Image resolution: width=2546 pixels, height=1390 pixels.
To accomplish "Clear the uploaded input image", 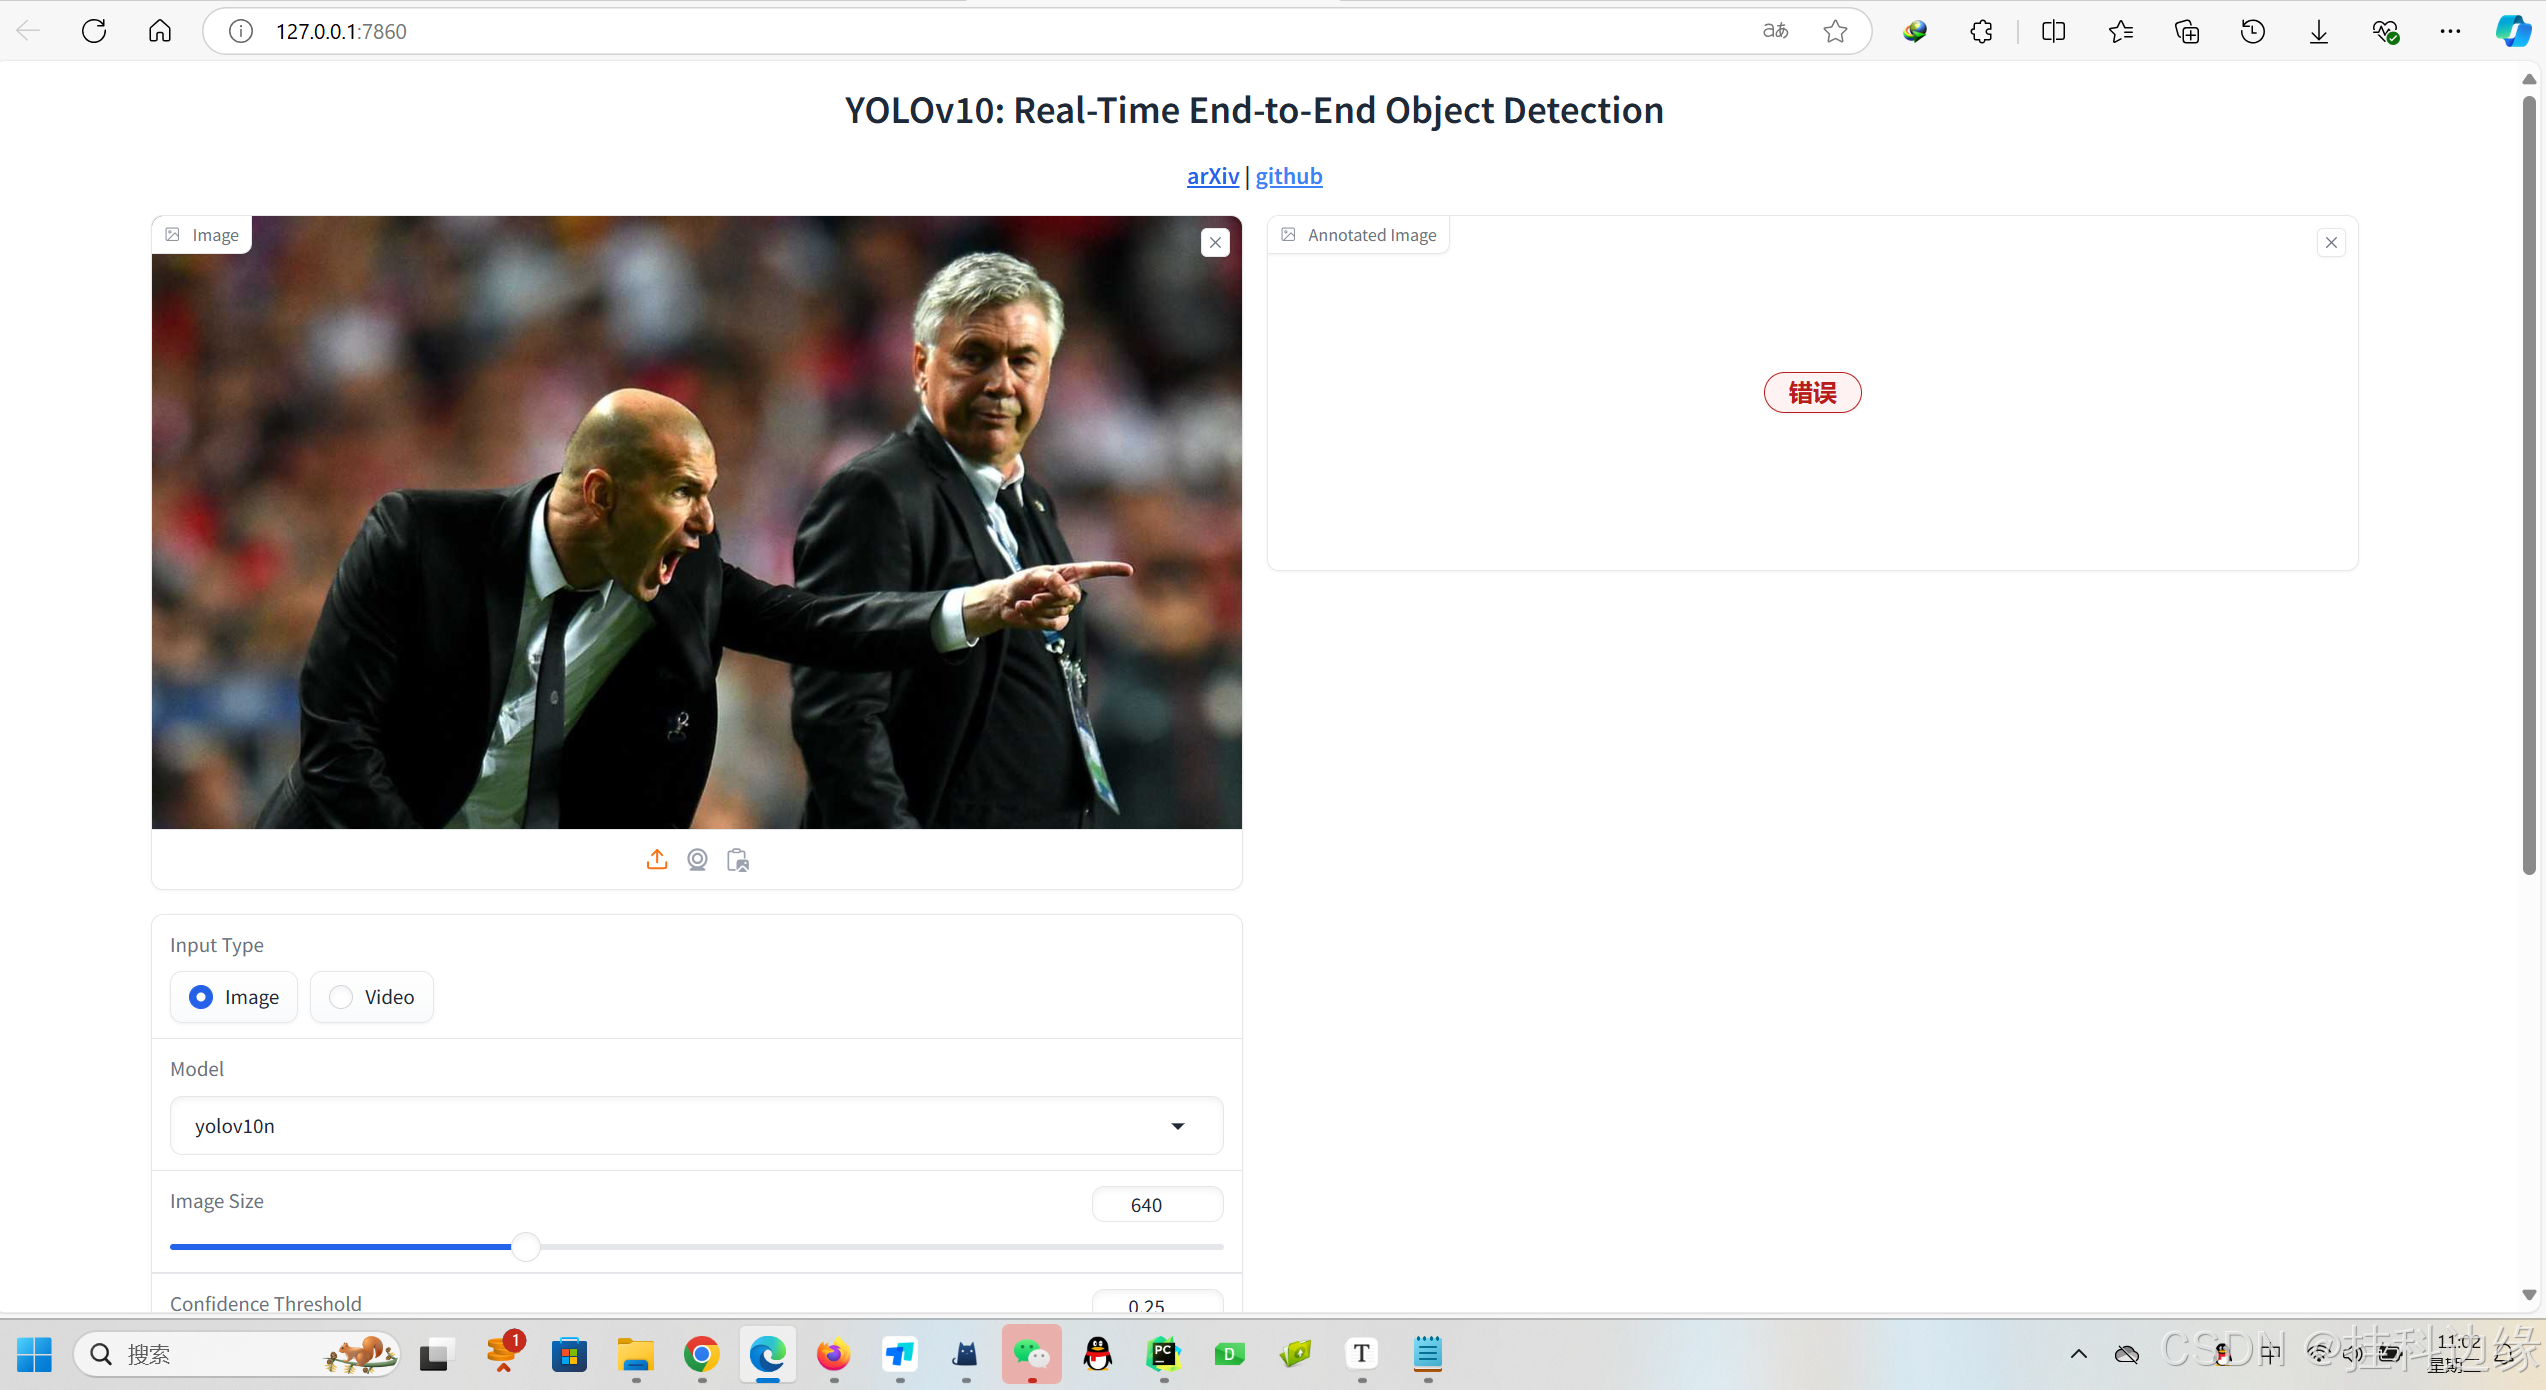I will coord(1215,243).
